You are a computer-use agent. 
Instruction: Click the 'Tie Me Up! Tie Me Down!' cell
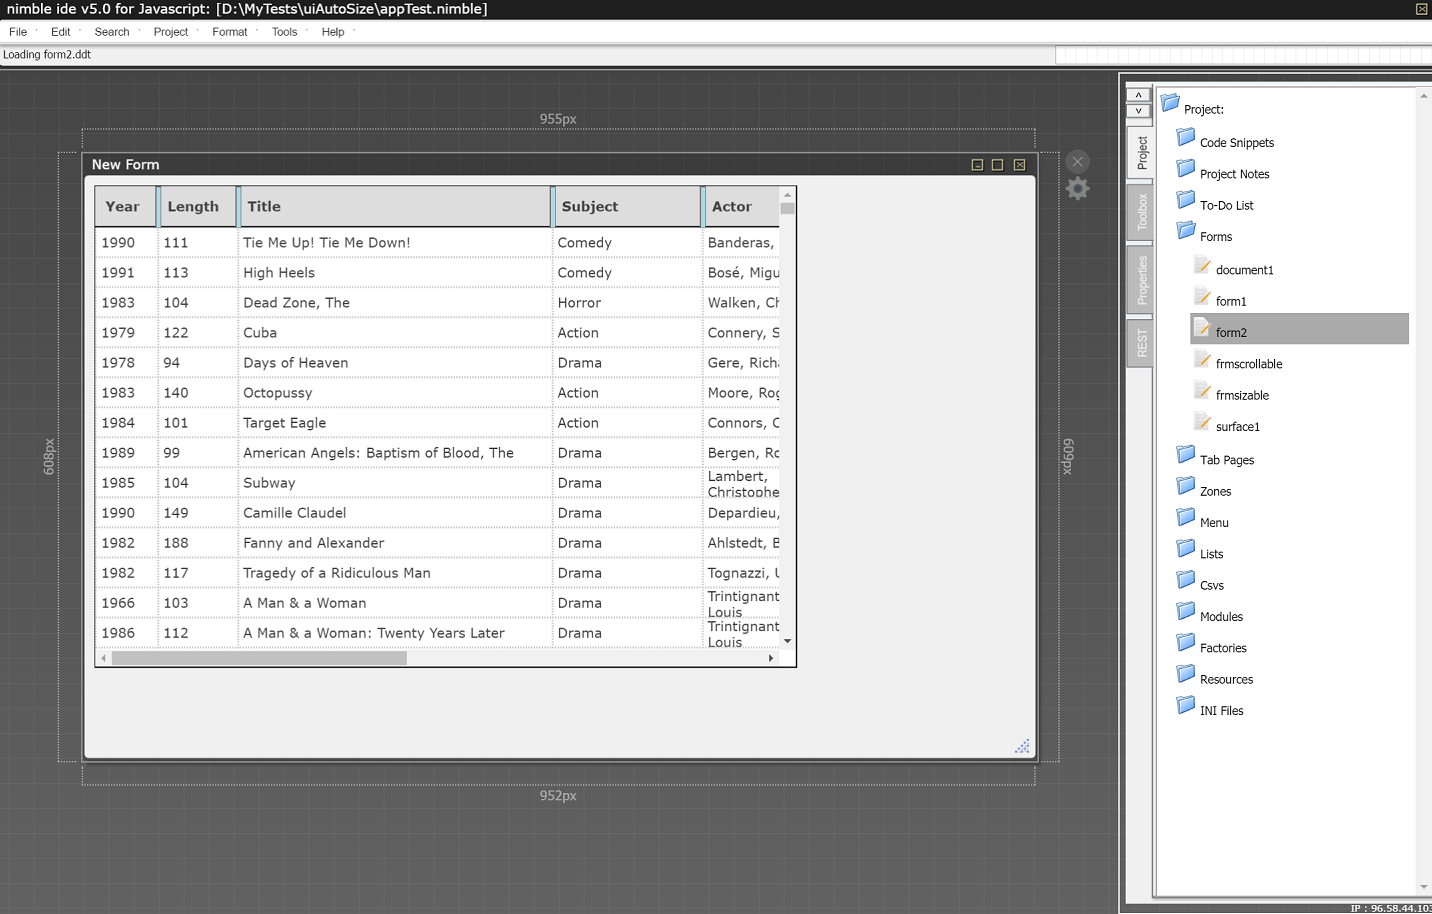pos(395,243)
